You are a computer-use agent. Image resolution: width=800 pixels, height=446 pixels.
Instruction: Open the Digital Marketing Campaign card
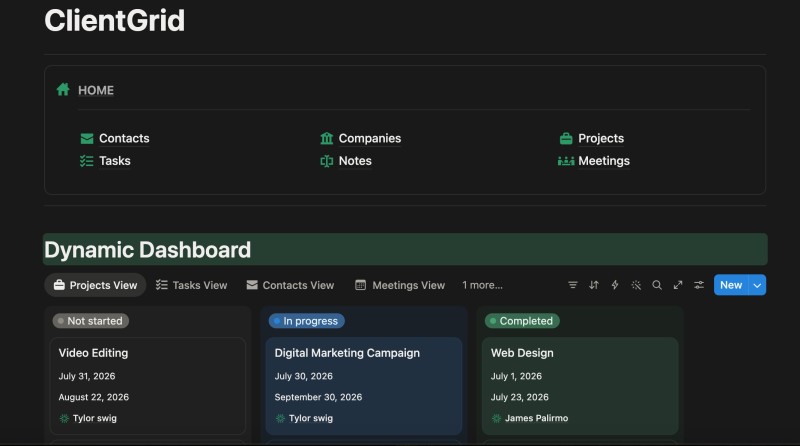[364, 386]
